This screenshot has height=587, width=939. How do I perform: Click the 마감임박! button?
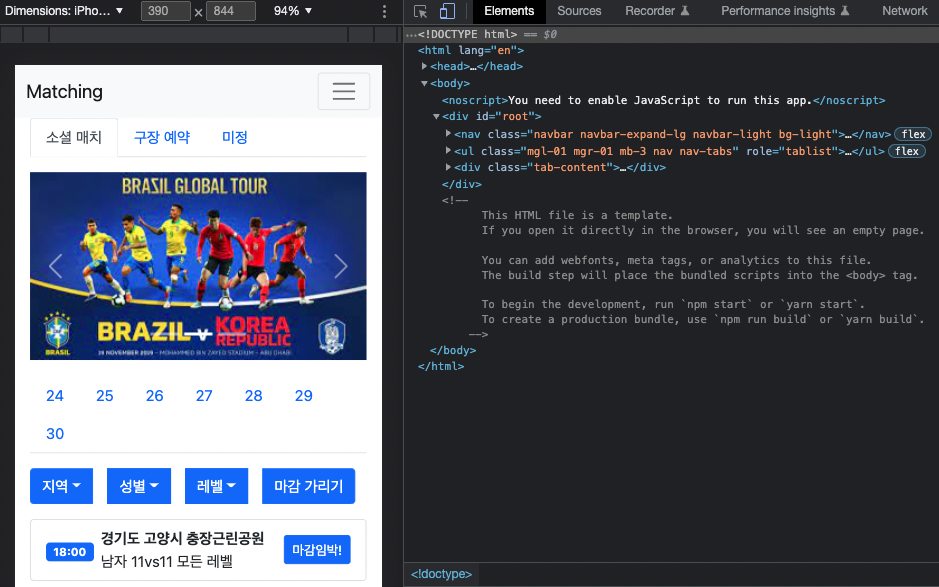click(317, 550)
